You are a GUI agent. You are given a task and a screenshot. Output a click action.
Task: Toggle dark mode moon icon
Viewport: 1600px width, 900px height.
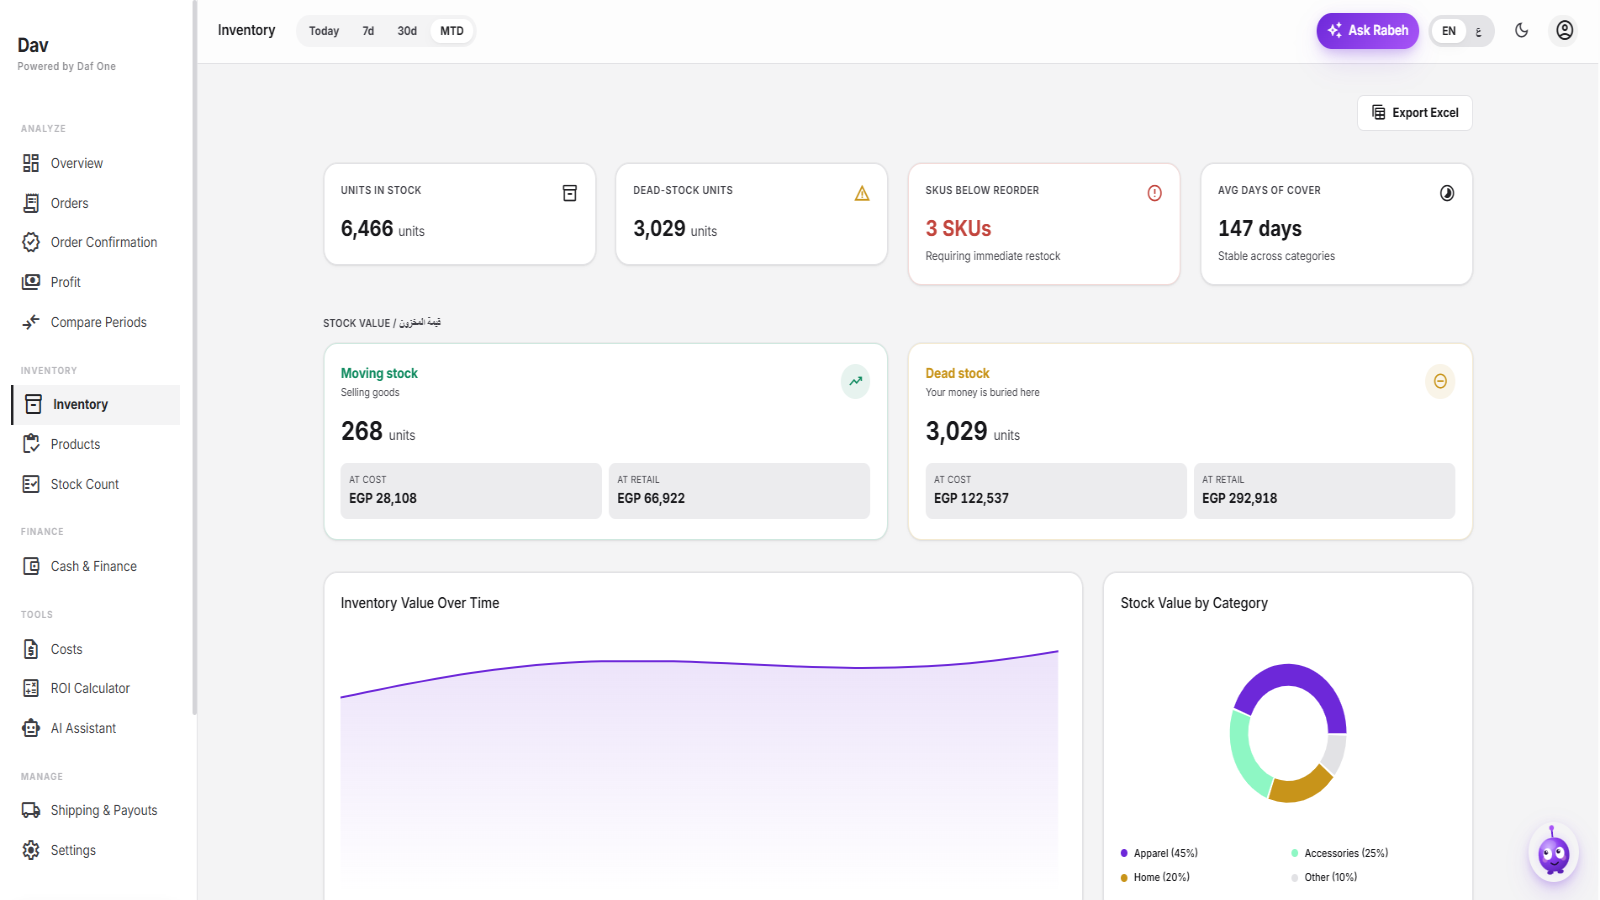click(x=1521, y=30)
